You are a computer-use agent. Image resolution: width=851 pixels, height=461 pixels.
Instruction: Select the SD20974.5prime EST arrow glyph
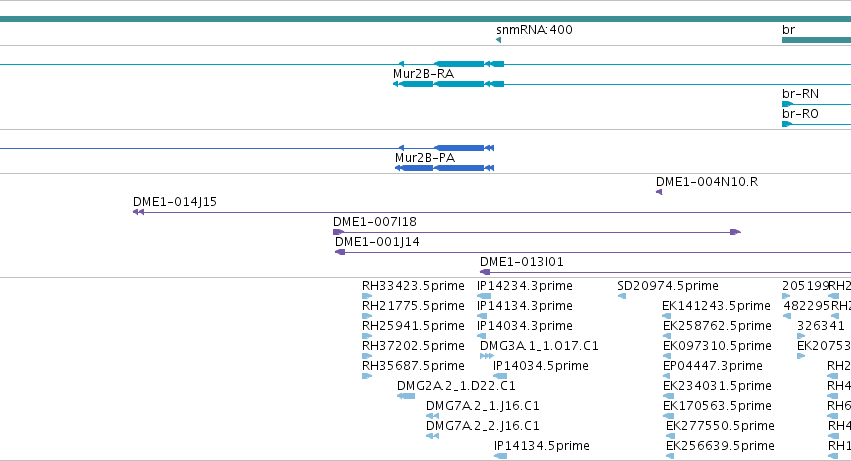point(621,296)
